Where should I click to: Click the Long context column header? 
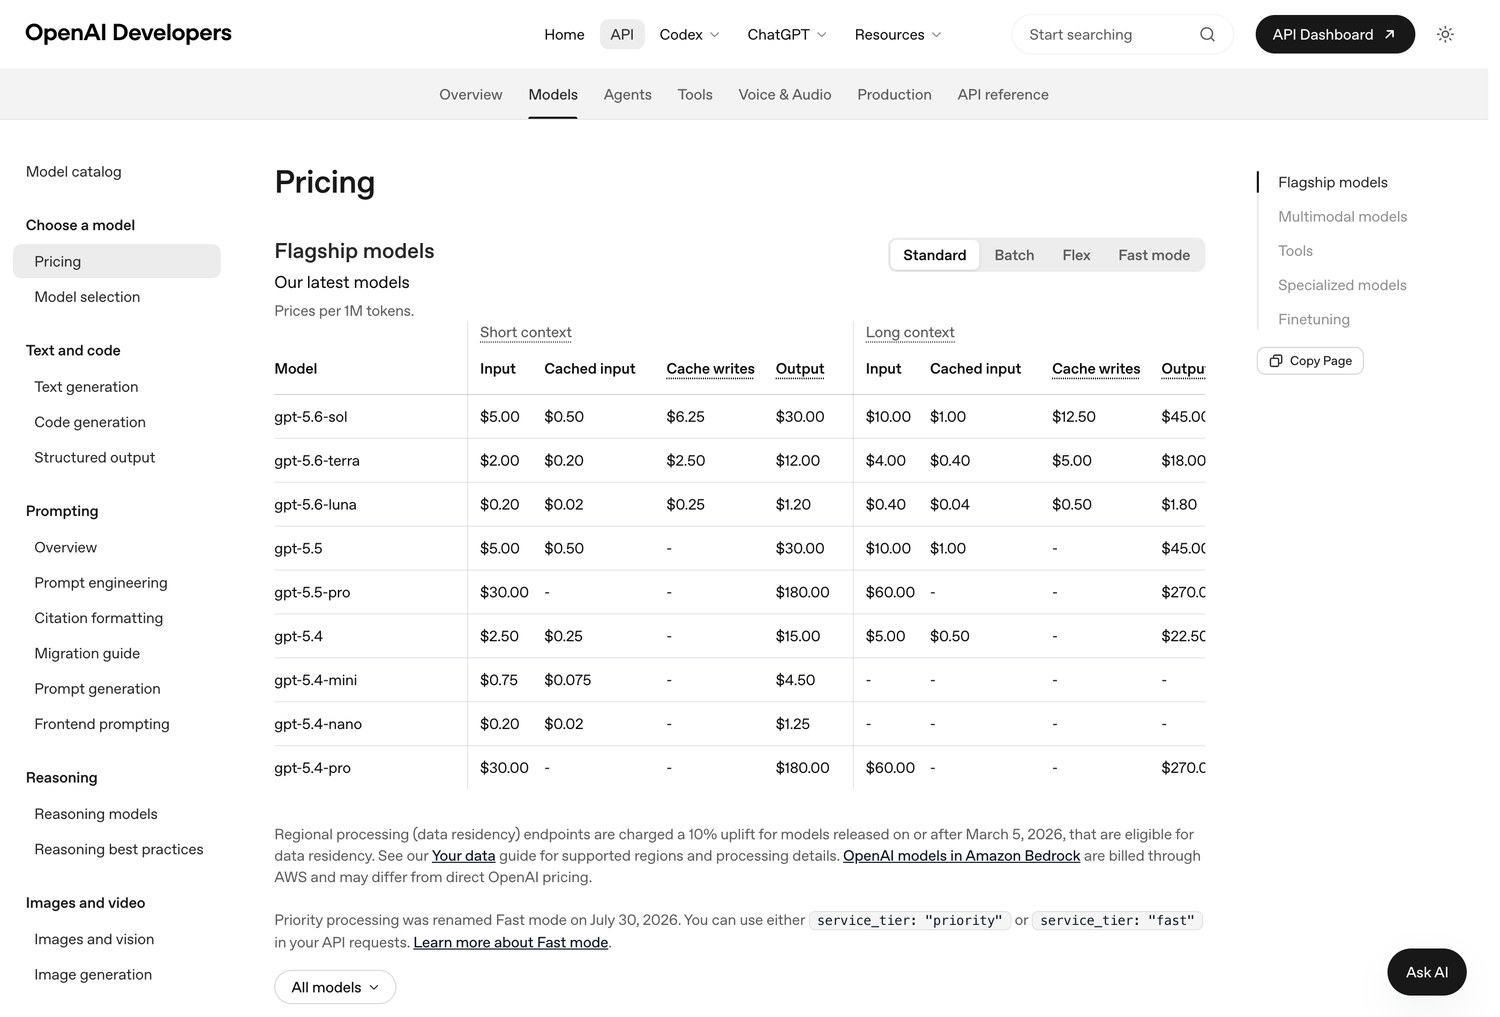pos(910,332)
